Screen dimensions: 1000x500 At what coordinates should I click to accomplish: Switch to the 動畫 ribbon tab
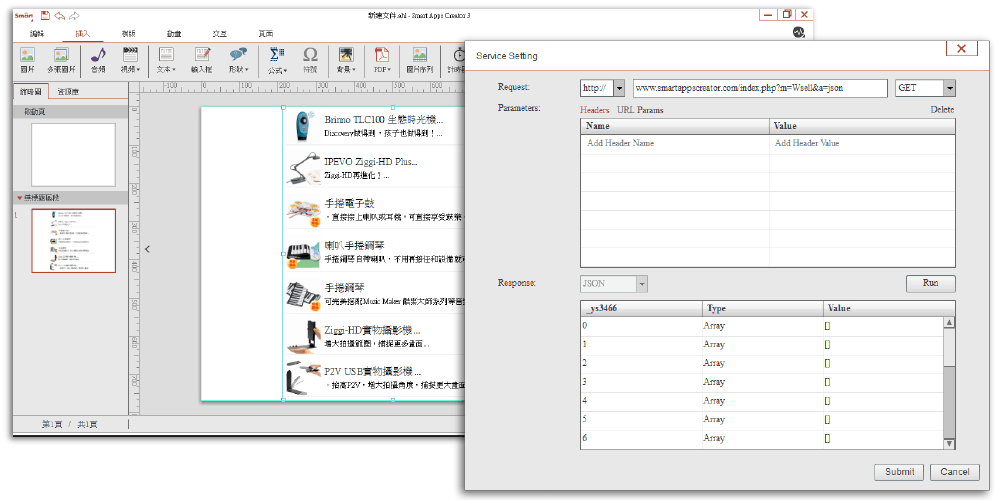(174, 34)
